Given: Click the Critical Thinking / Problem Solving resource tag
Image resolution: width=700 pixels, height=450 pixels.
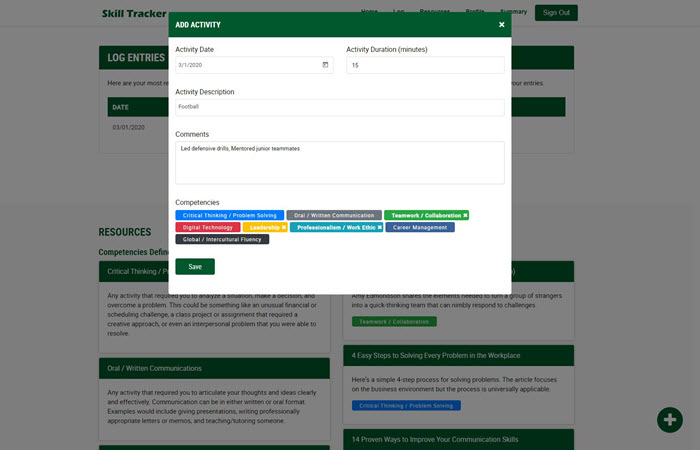Looking at the screenshot, I should (x=406, y=405).
